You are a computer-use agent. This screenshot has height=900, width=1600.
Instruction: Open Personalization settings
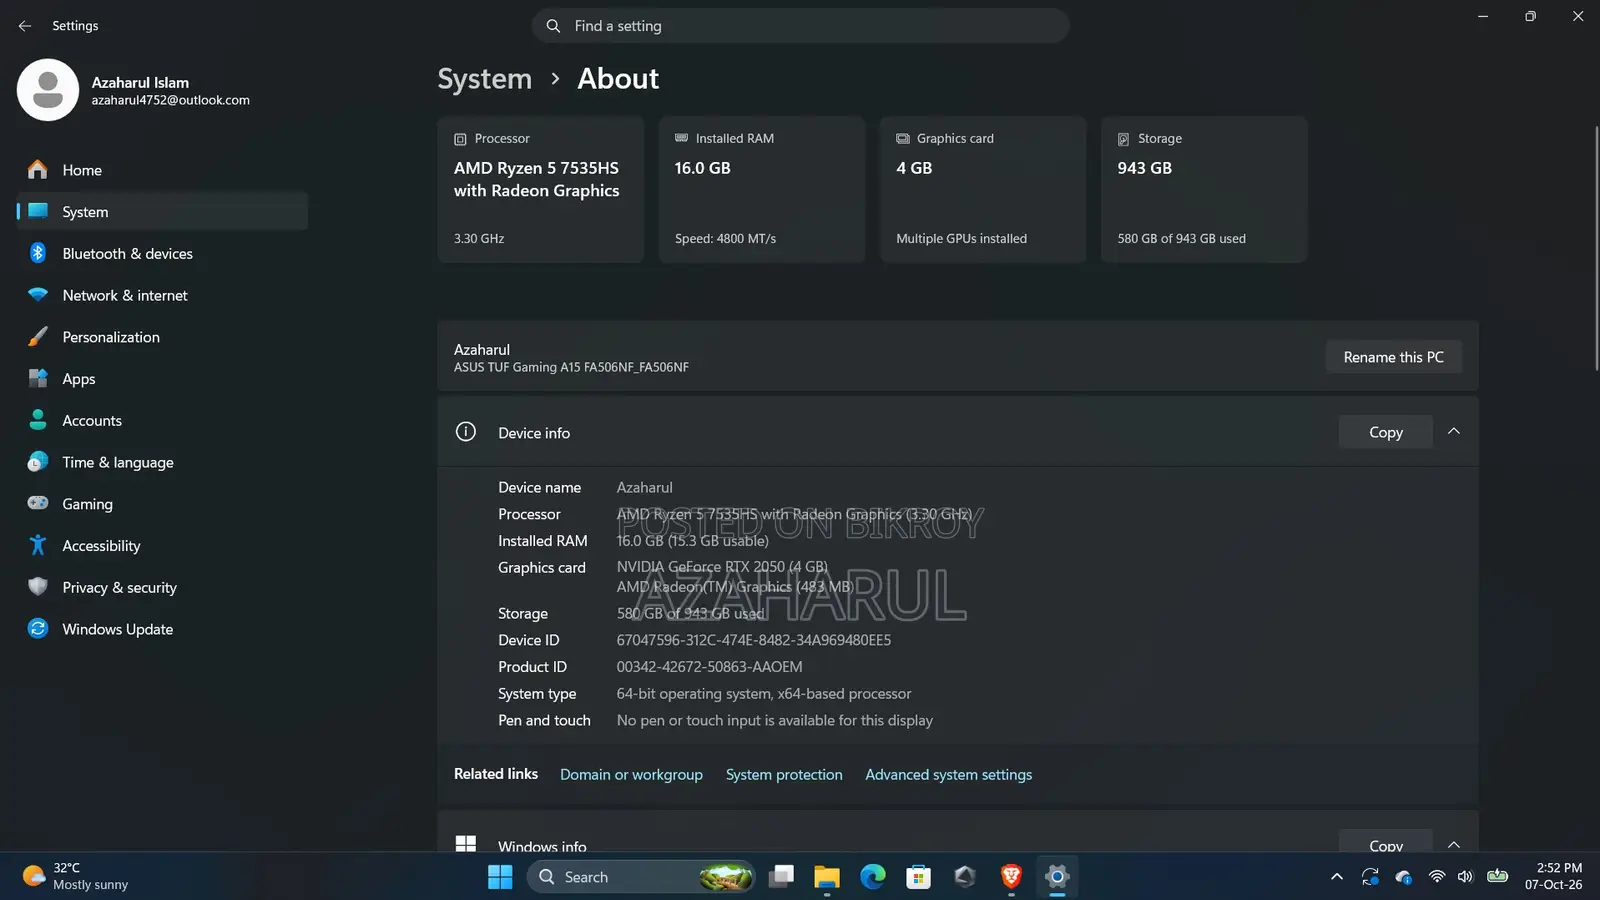pyautogui.click(x=162, y=337)
